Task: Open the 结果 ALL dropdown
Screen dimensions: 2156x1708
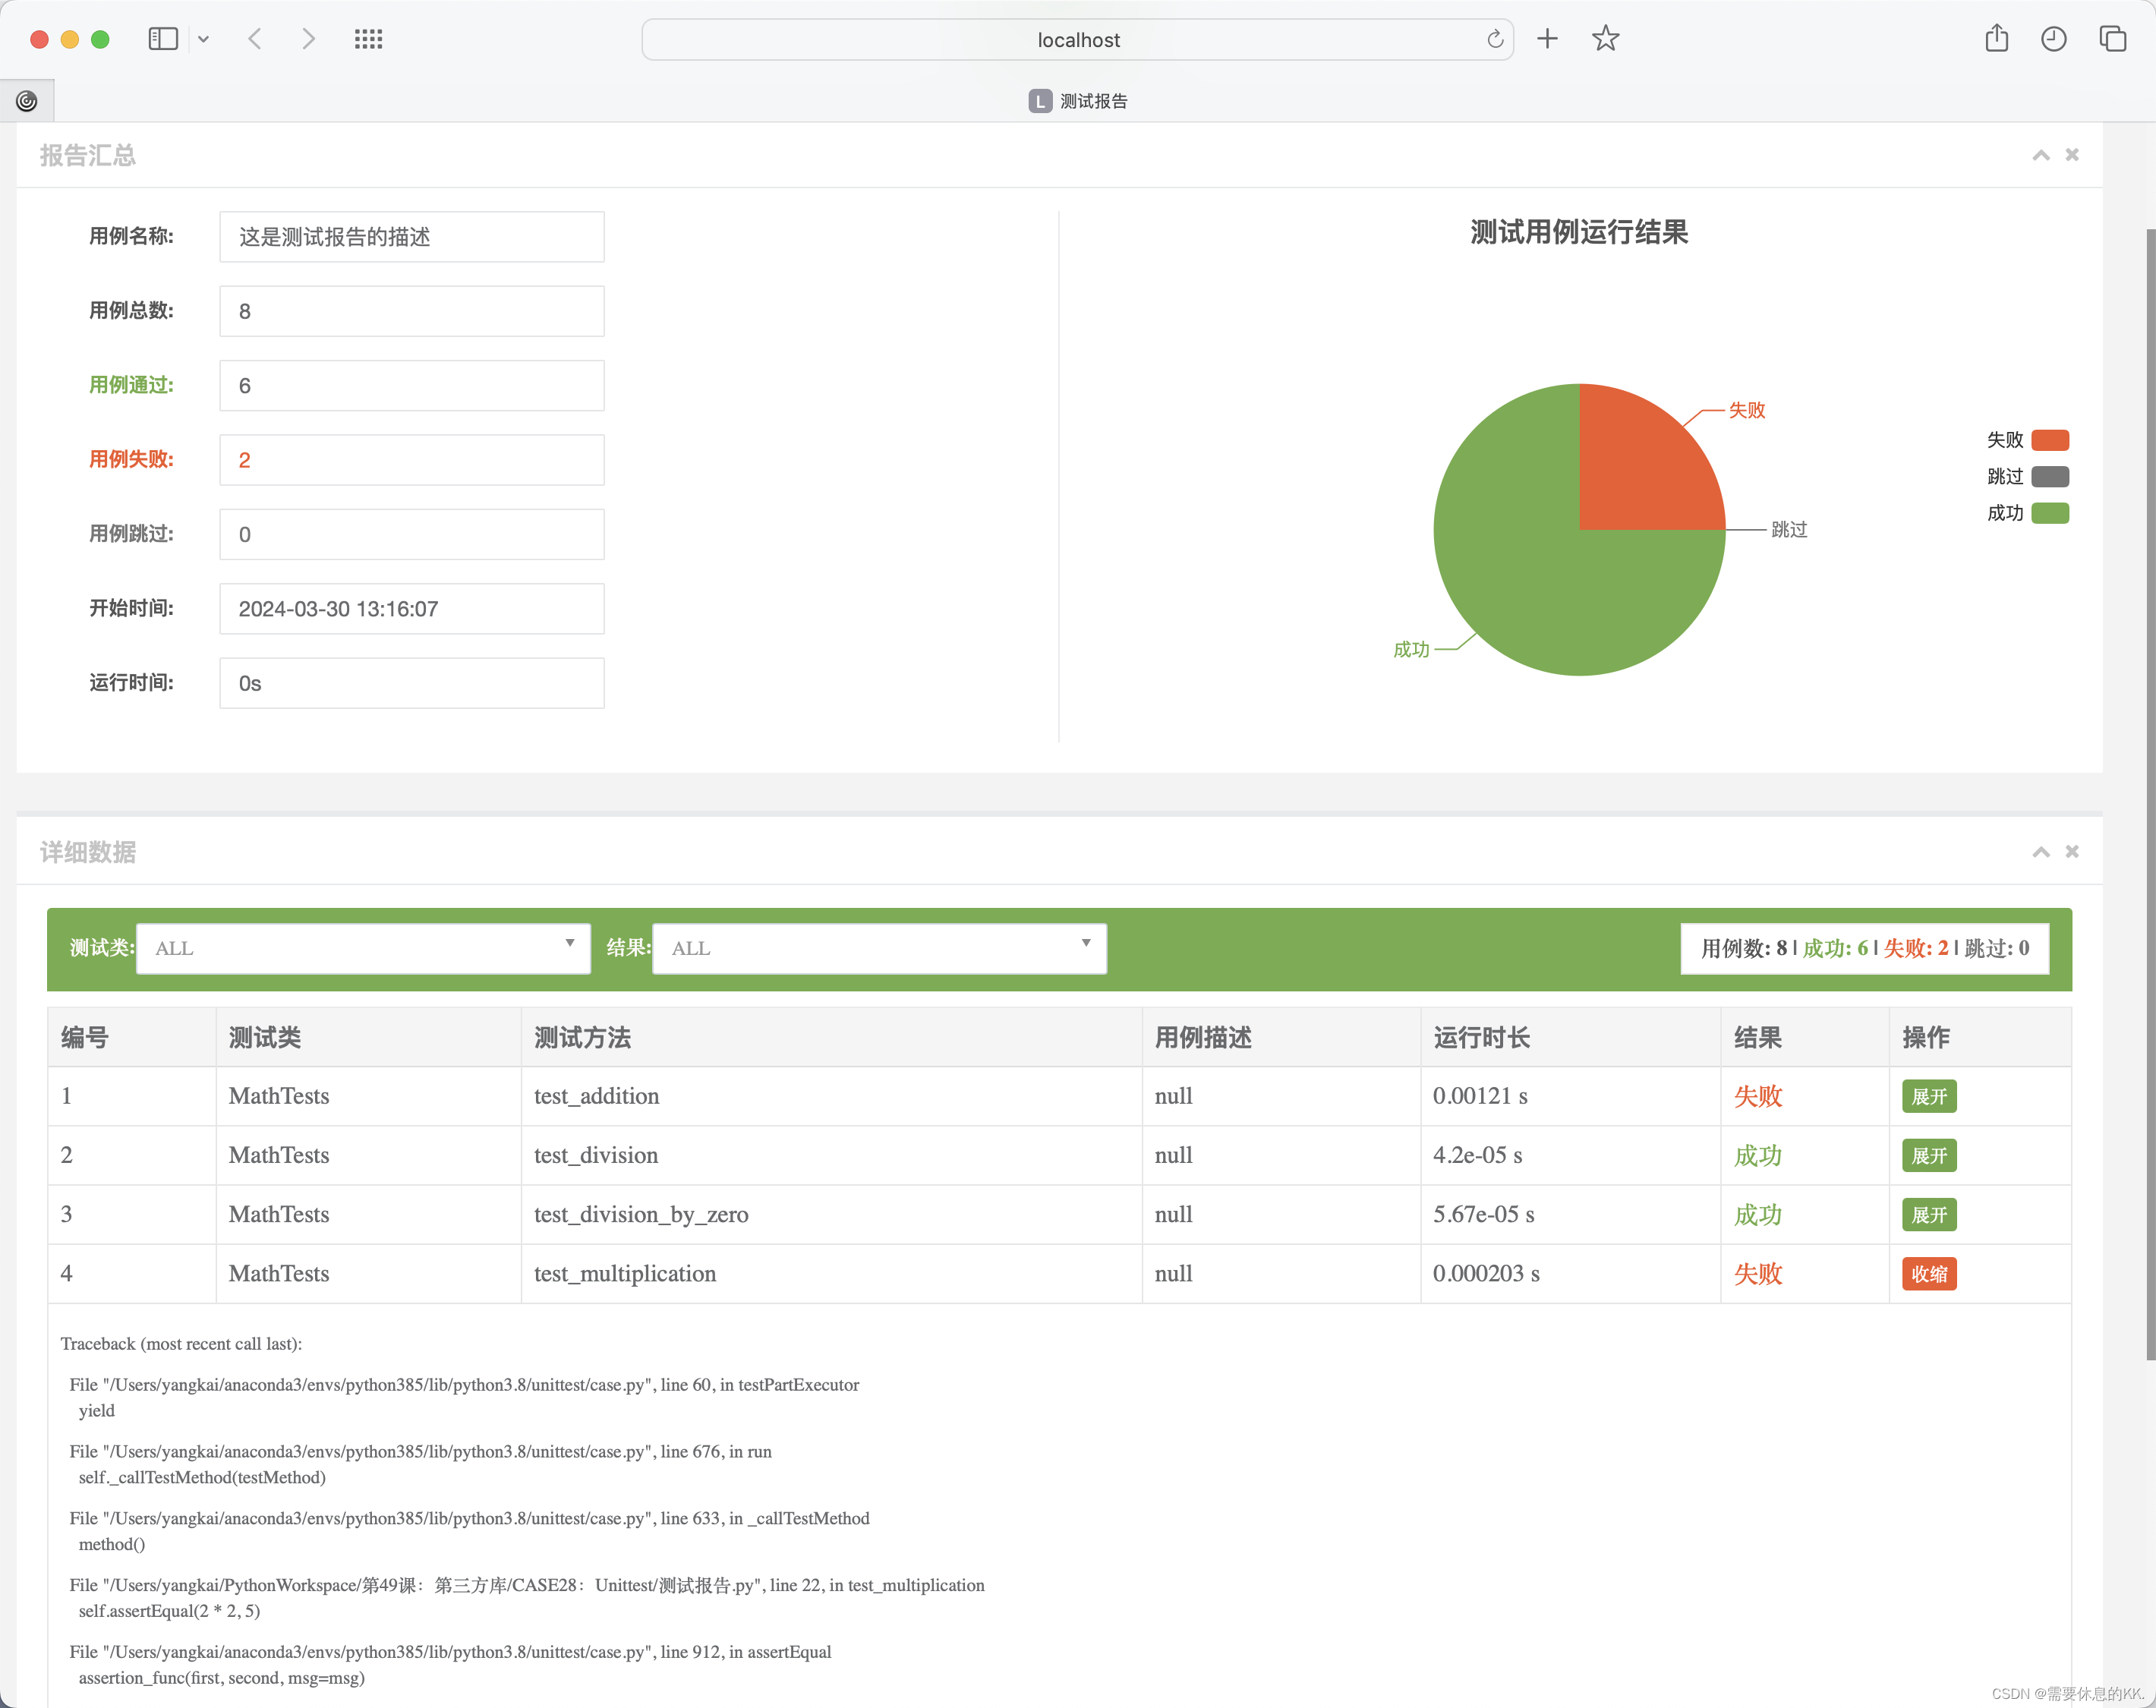Action: pyautogui.click(x=879, y=949)
